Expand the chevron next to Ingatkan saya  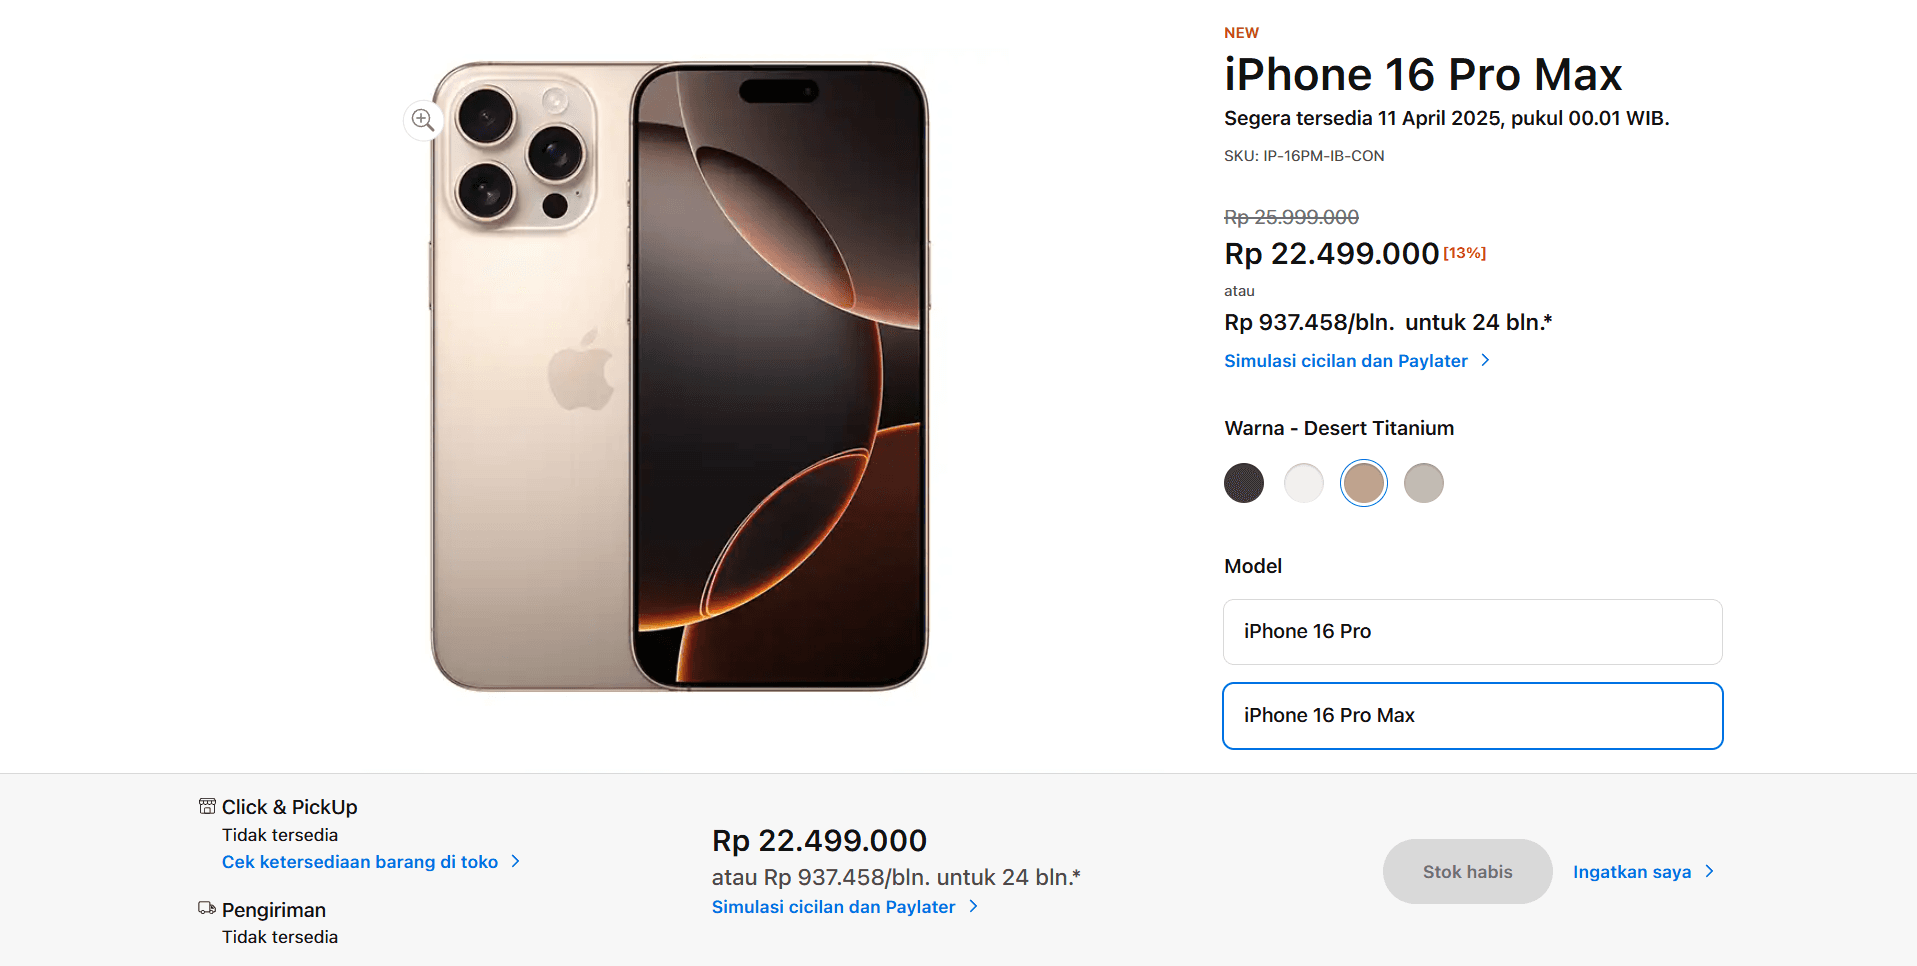point(1710,871)
